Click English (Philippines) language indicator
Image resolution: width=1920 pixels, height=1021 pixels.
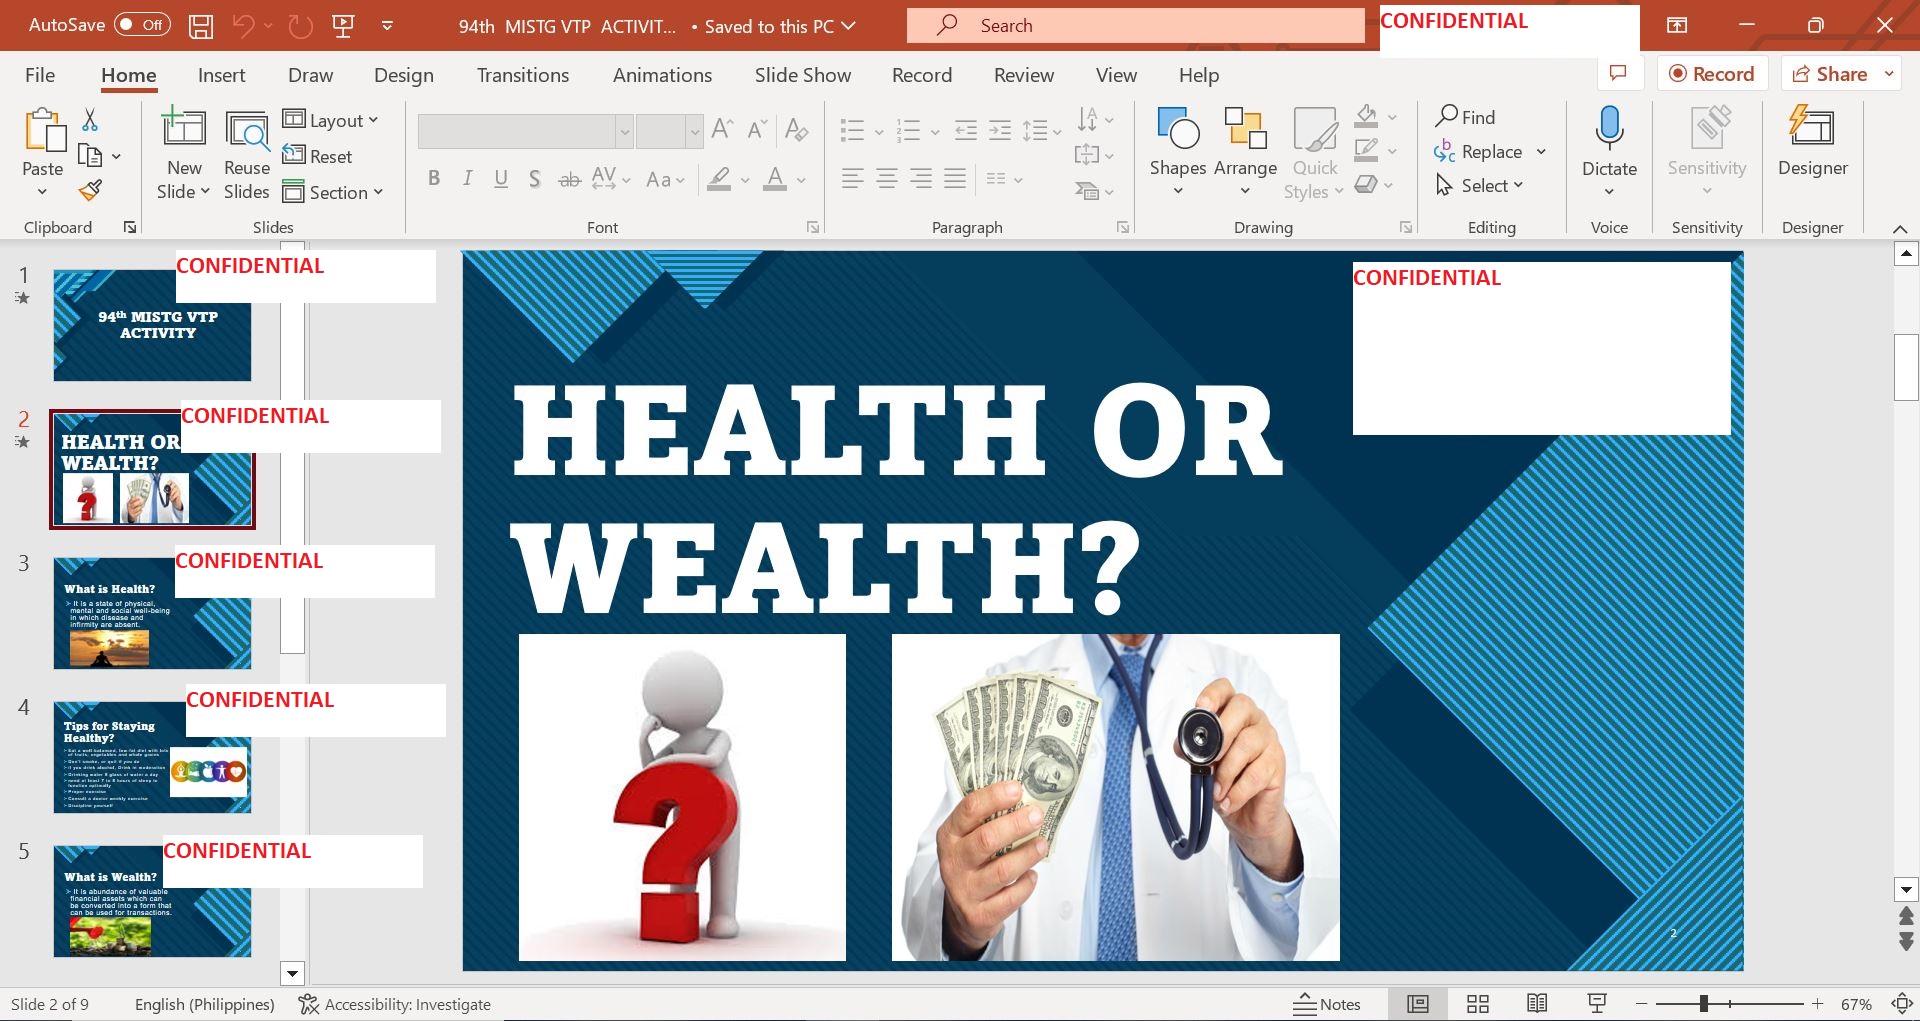(x=205, y=1004)
